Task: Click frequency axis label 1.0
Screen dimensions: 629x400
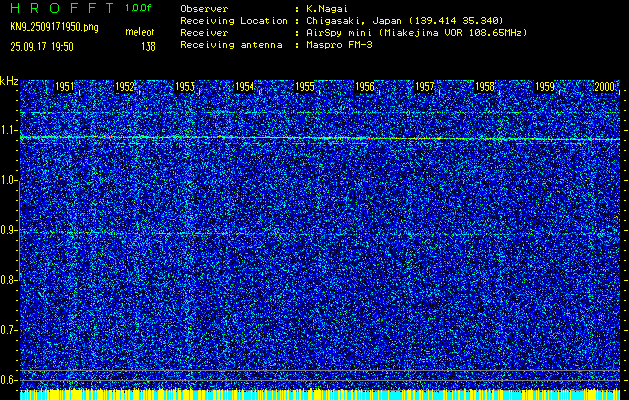Action: [8, 181]
